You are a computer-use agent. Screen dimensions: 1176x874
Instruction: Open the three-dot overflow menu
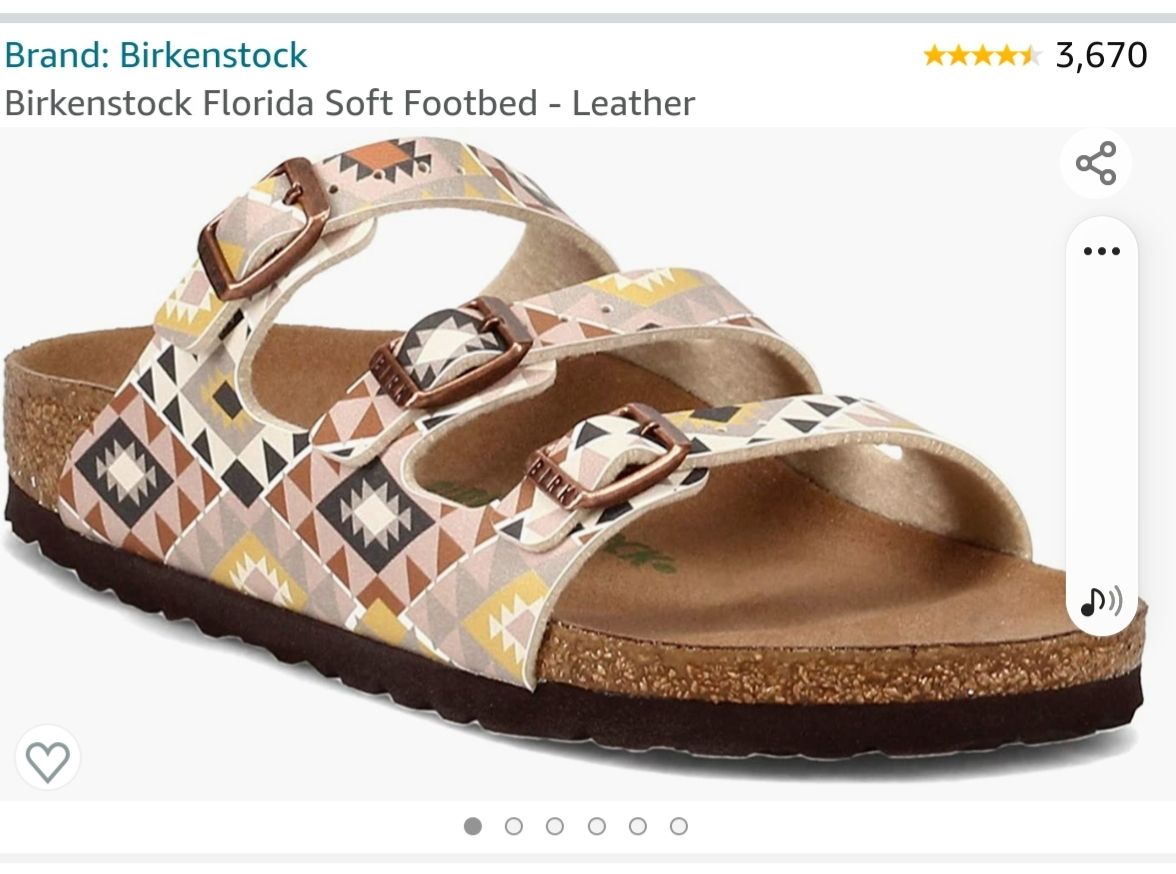point(1100,253)
